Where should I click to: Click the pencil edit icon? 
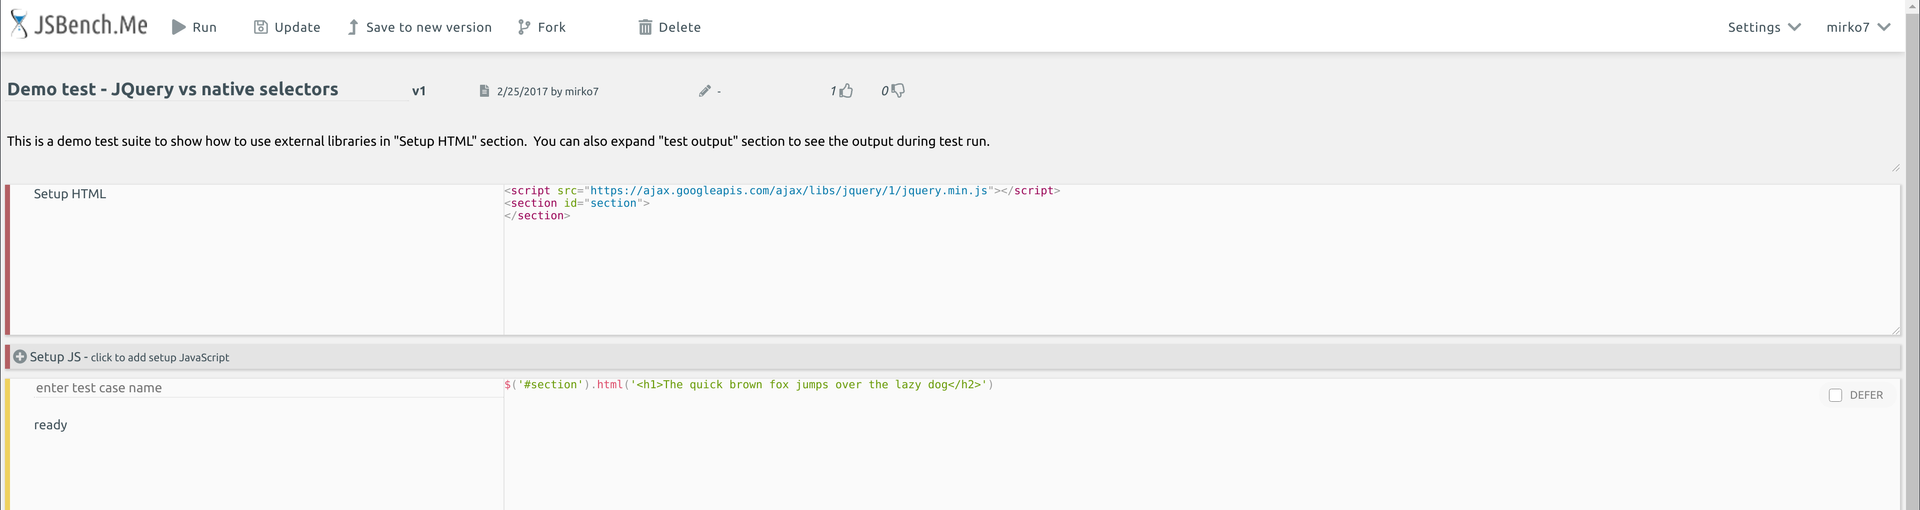705,91
